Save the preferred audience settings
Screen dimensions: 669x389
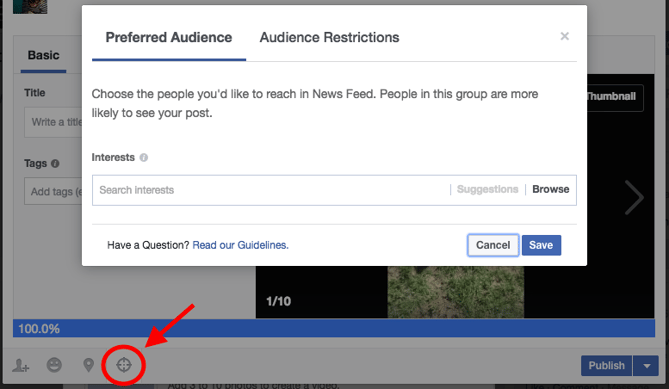(x=541, y=245)
